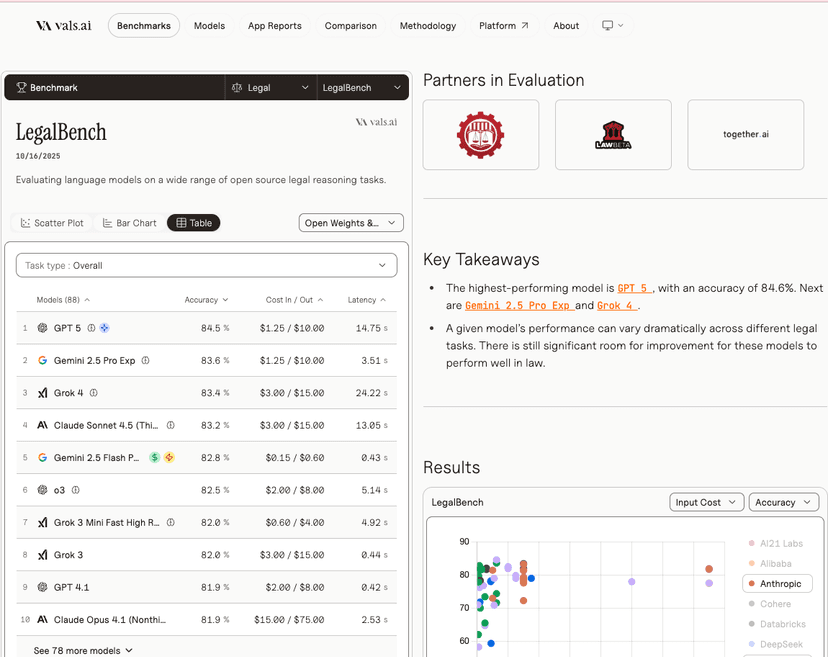Click the green dollar badge on Gemini 2.5 Flash

(152, 457)
